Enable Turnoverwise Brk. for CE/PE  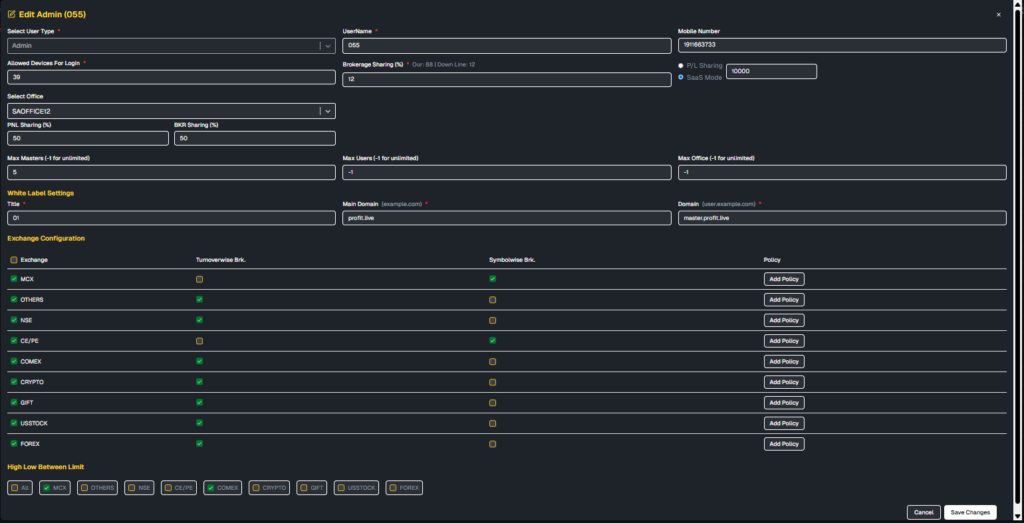coord(200,341)
